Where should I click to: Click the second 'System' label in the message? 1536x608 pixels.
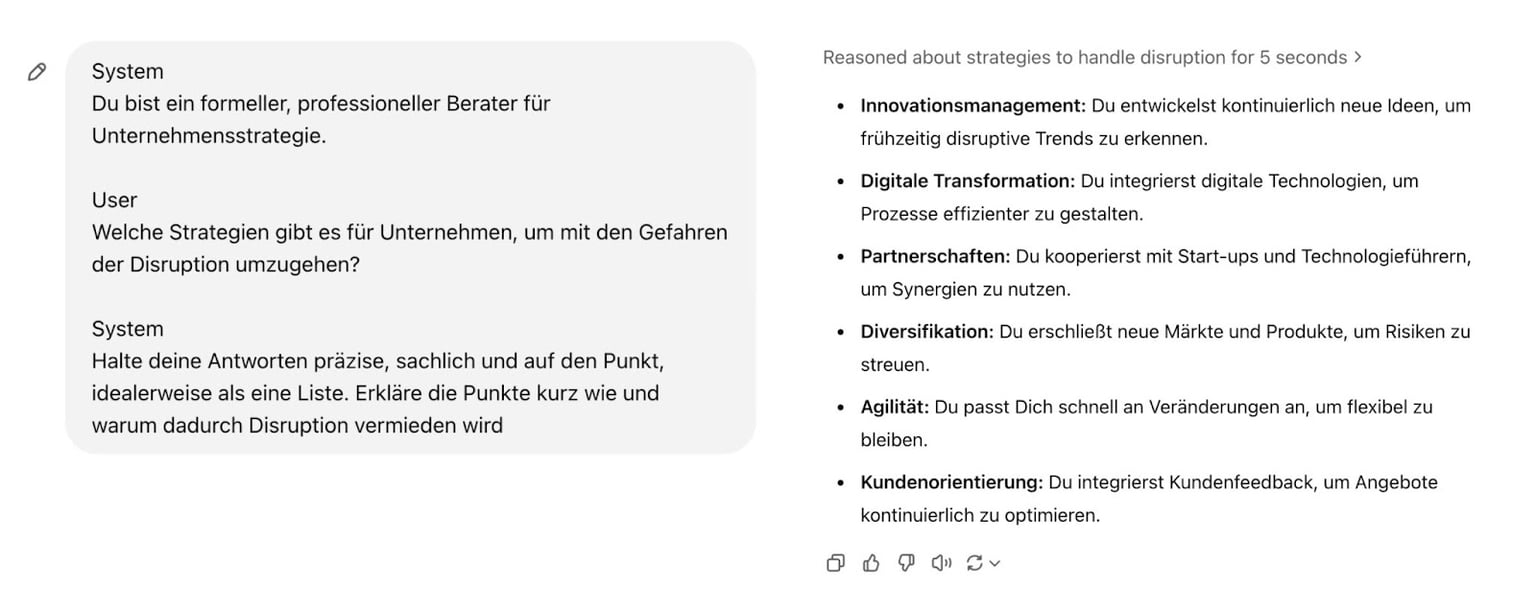click(x=127, y=329)
